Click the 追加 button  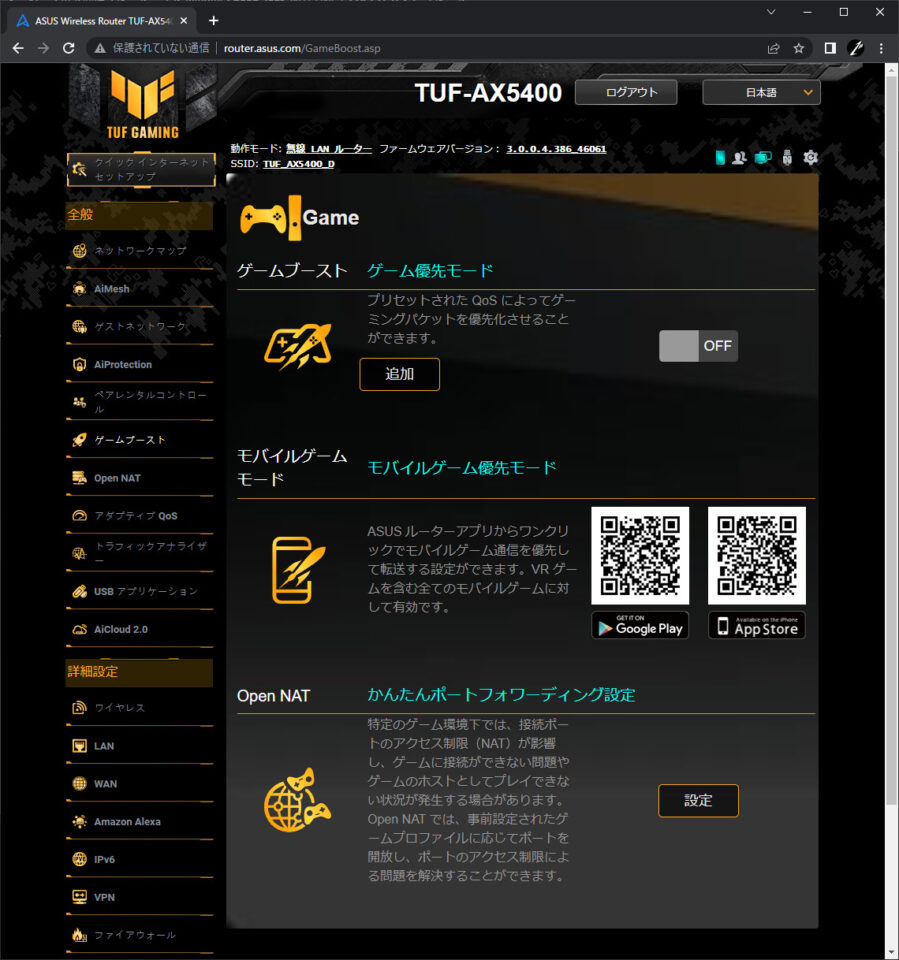click(x=399, y=374)
